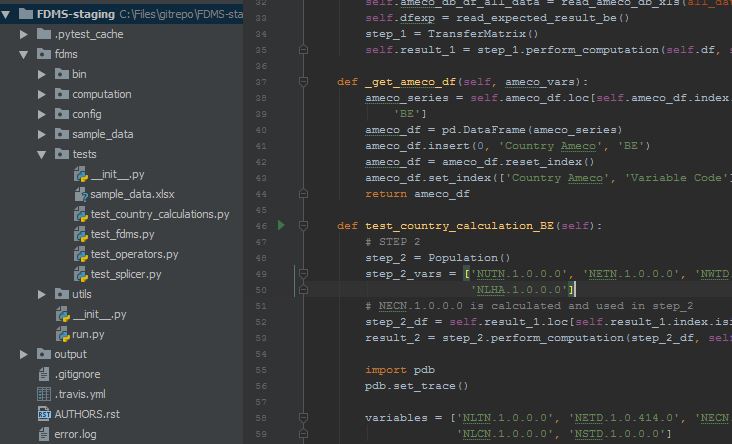Click Python icon of tests __init__.py
The height and width of the screenshot is (444, 732).
(x=81, y=174)
